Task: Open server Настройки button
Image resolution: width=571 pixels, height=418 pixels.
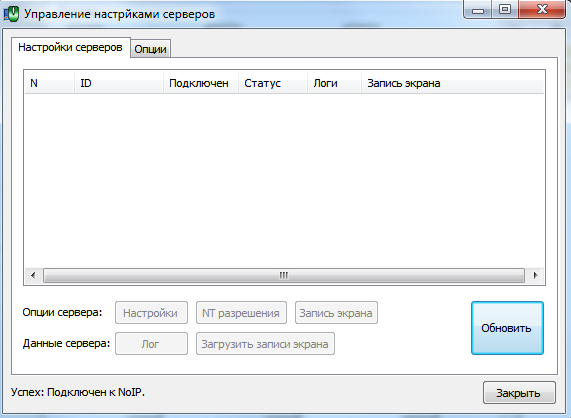Action: pyautogui.click(x=151, y=313)
